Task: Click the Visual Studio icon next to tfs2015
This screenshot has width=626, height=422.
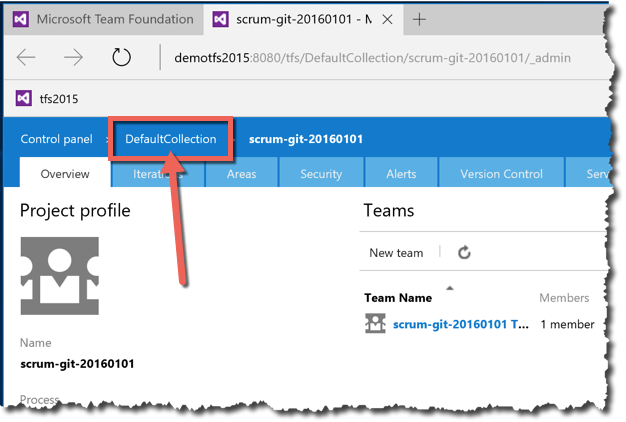Action: tap(24, 98)
